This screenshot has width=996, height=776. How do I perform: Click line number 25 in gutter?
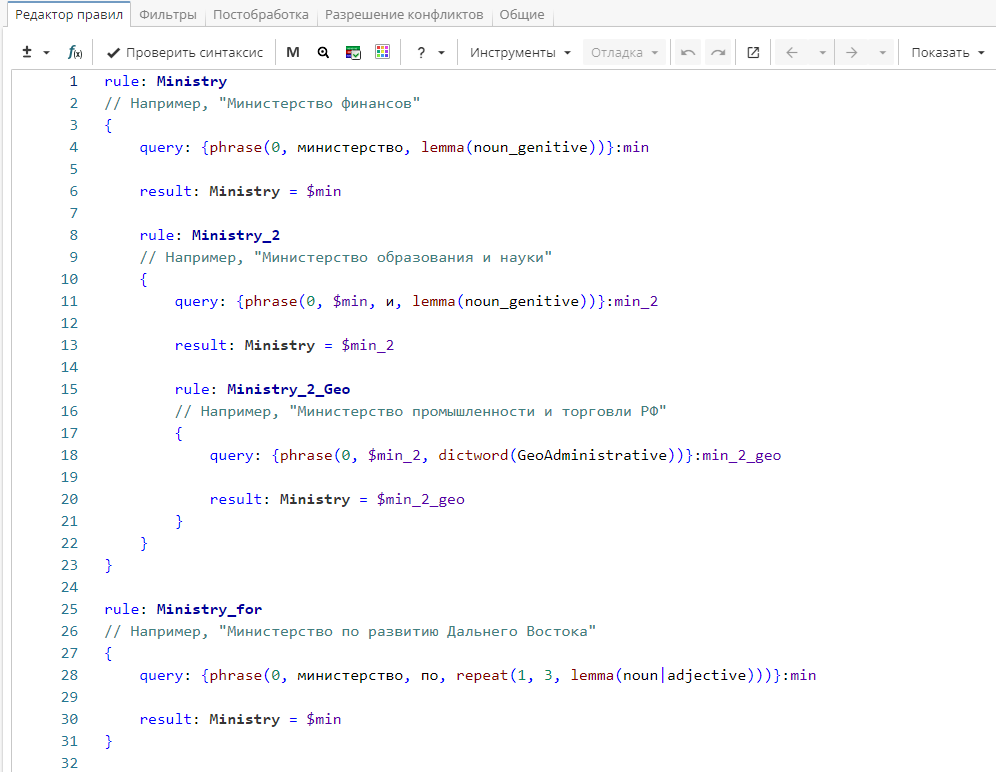(x=69, y=610)
